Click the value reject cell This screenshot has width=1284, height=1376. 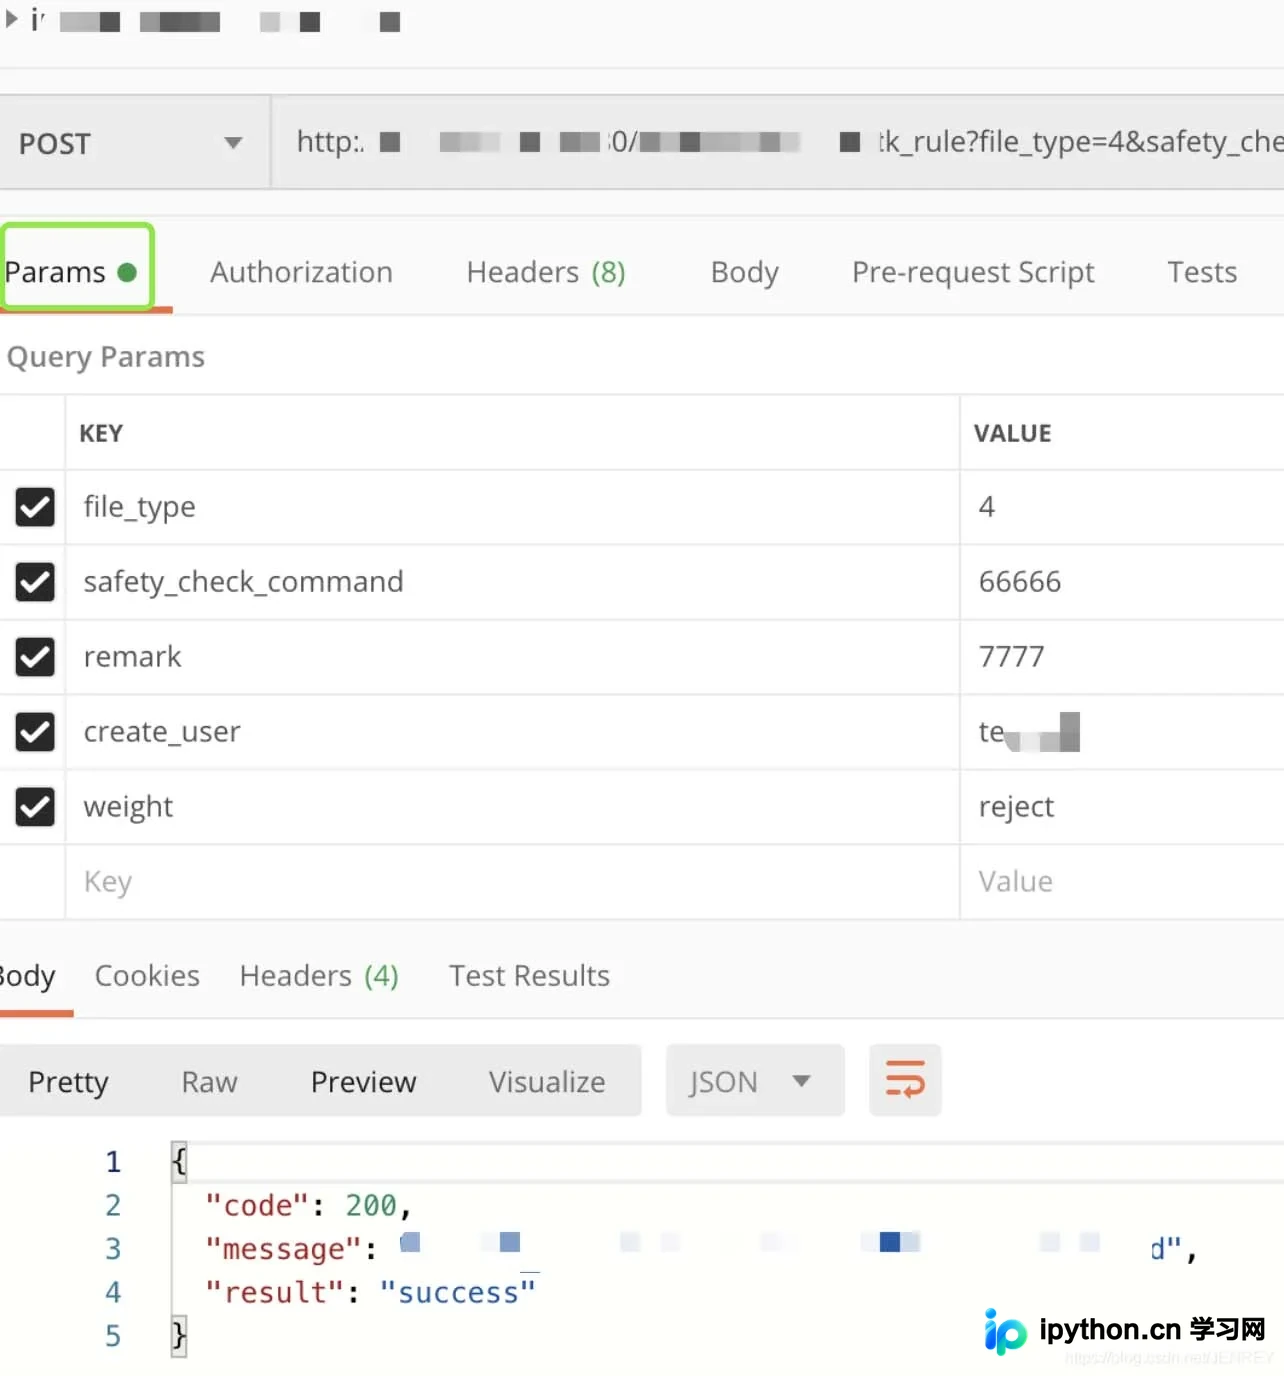point(1122,807)
